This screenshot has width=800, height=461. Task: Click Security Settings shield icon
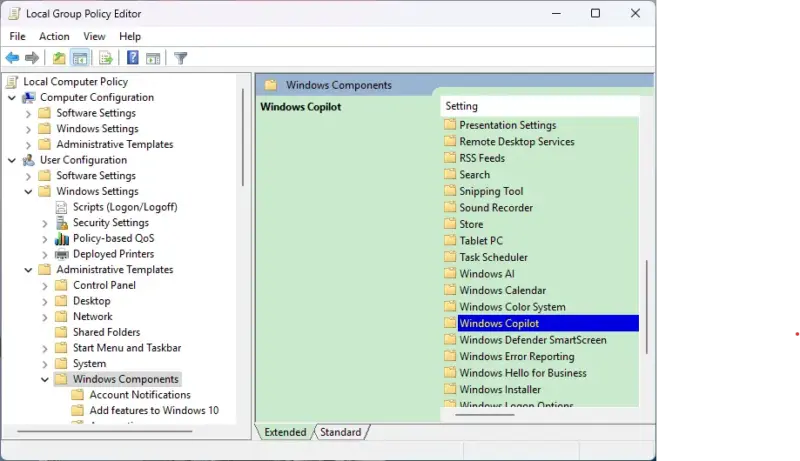[x=62, y=223]
